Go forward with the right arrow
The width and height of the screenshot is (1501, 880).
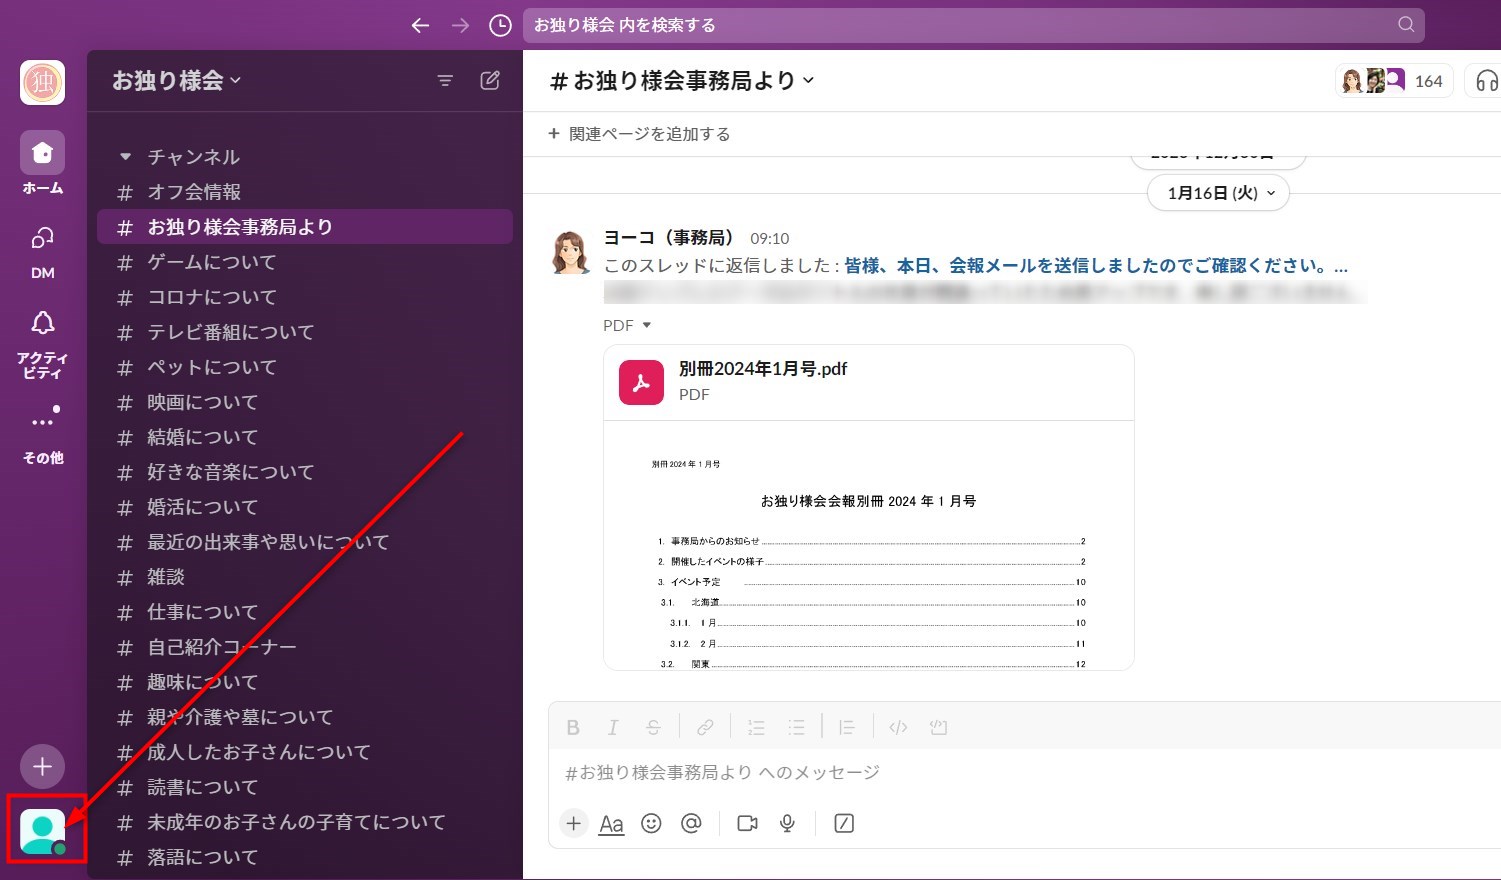[460, 25]
